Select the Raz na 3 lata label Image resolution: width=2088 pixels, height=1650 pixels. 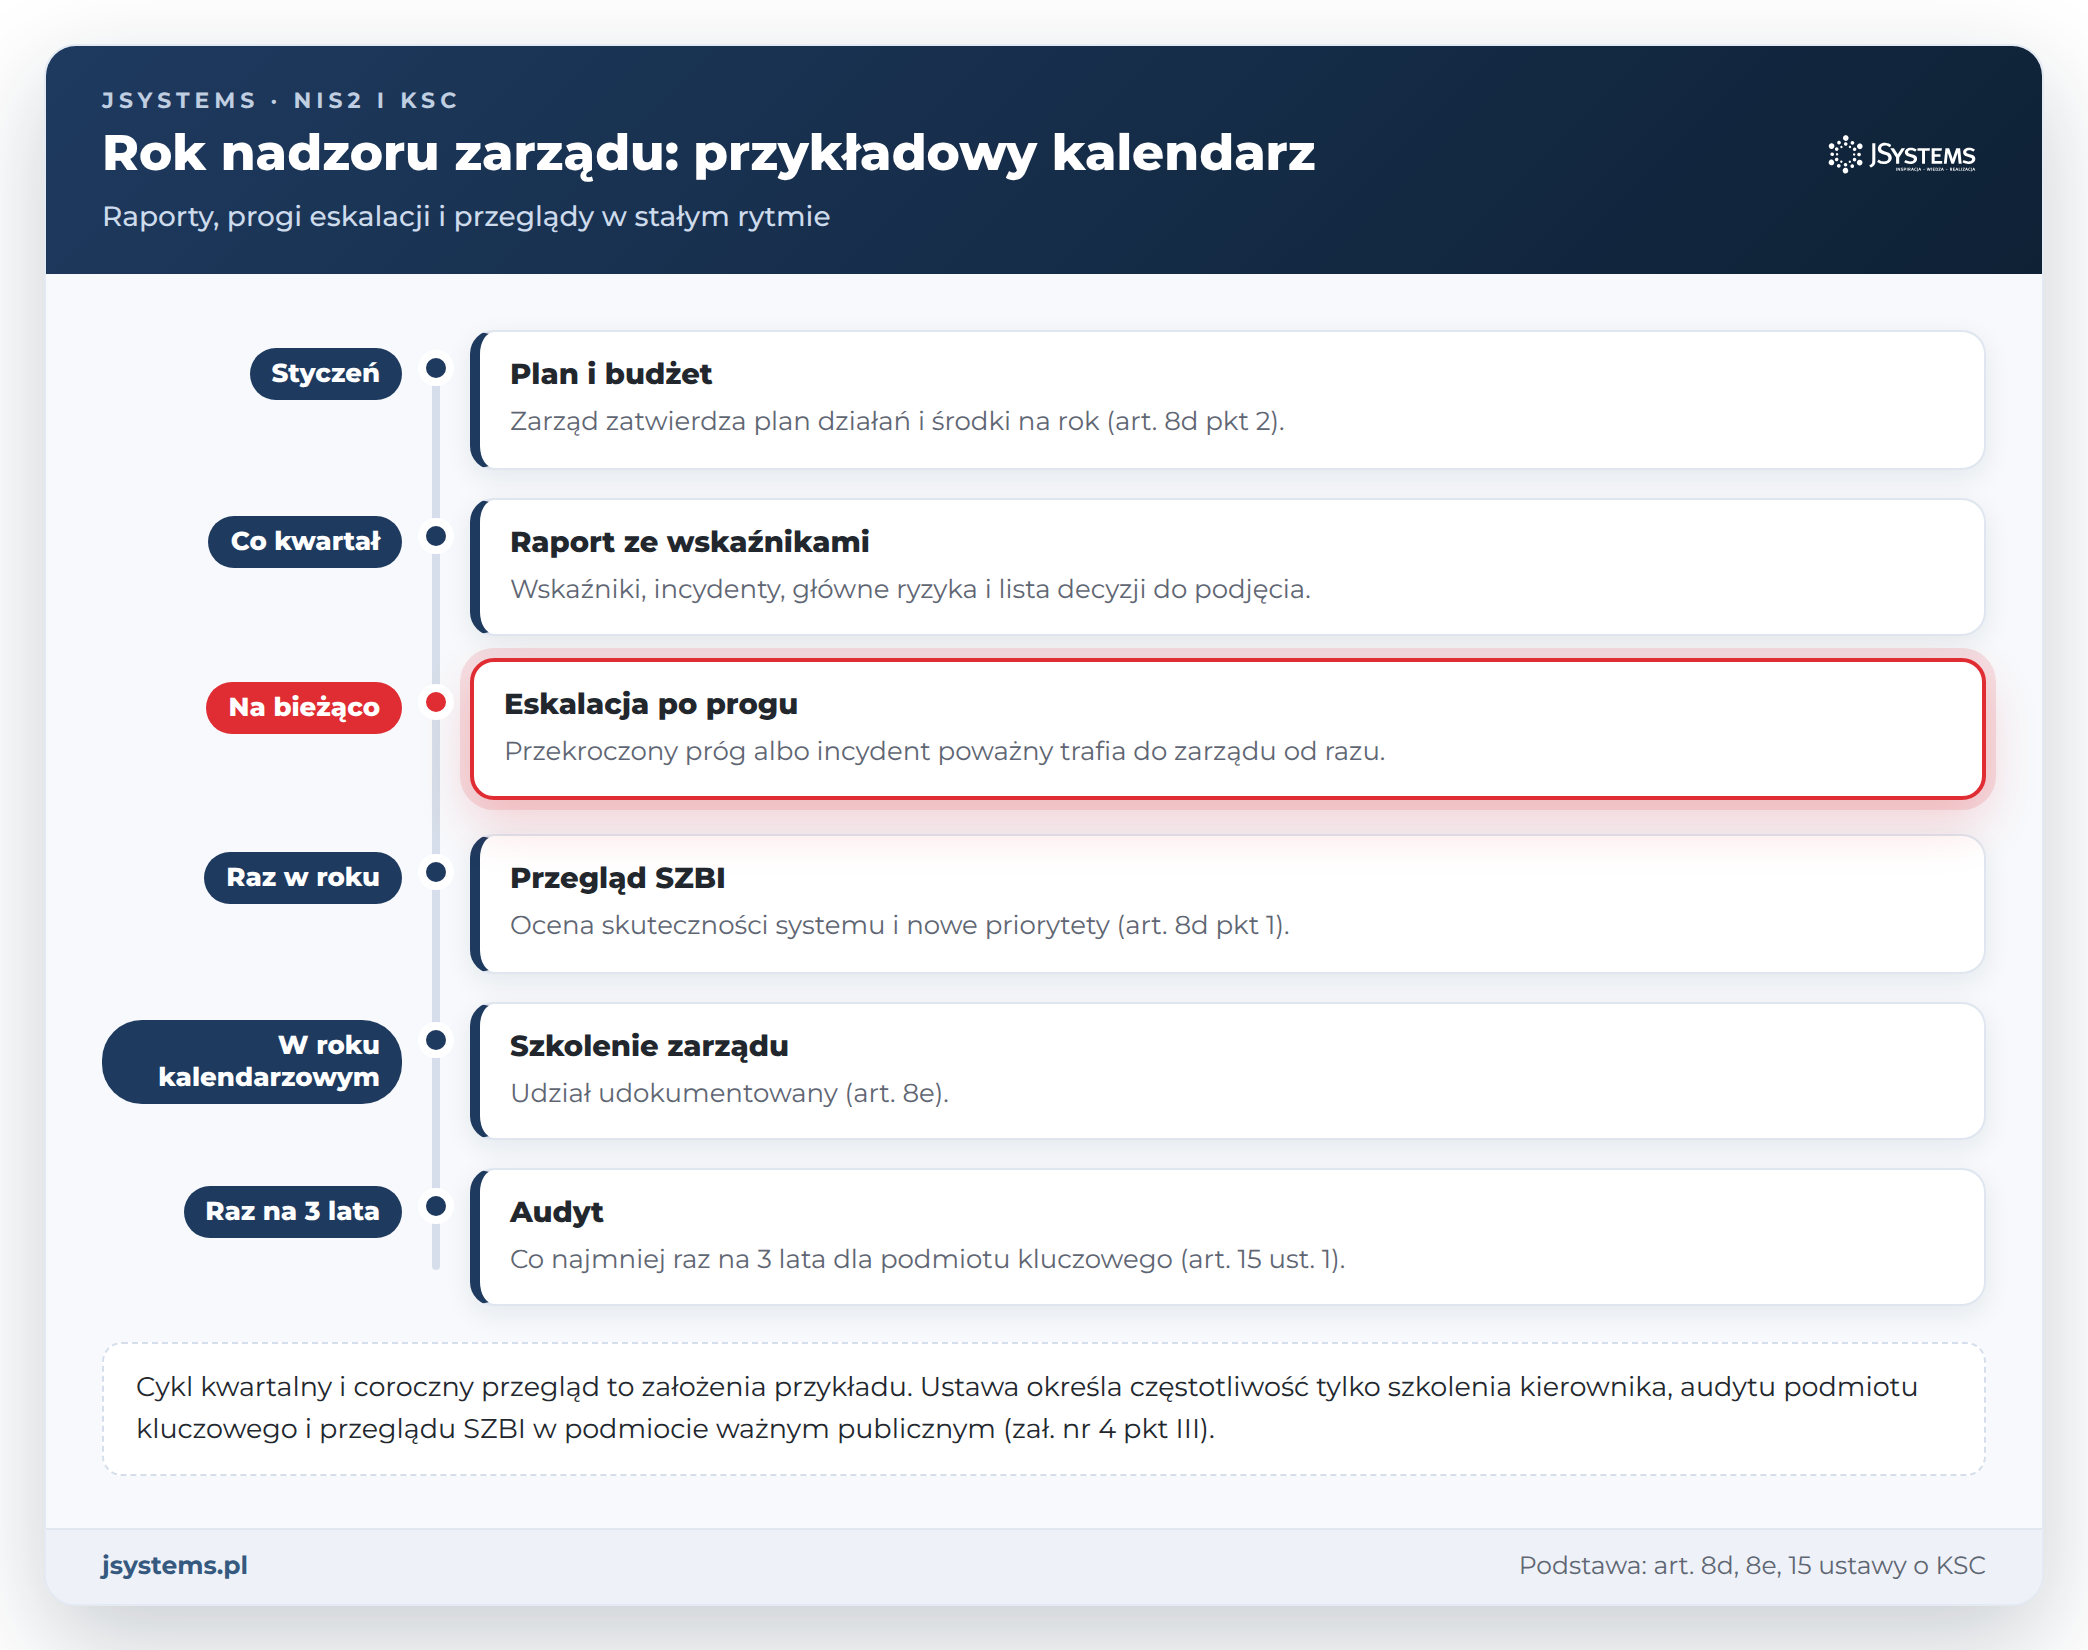(293, 1211)
